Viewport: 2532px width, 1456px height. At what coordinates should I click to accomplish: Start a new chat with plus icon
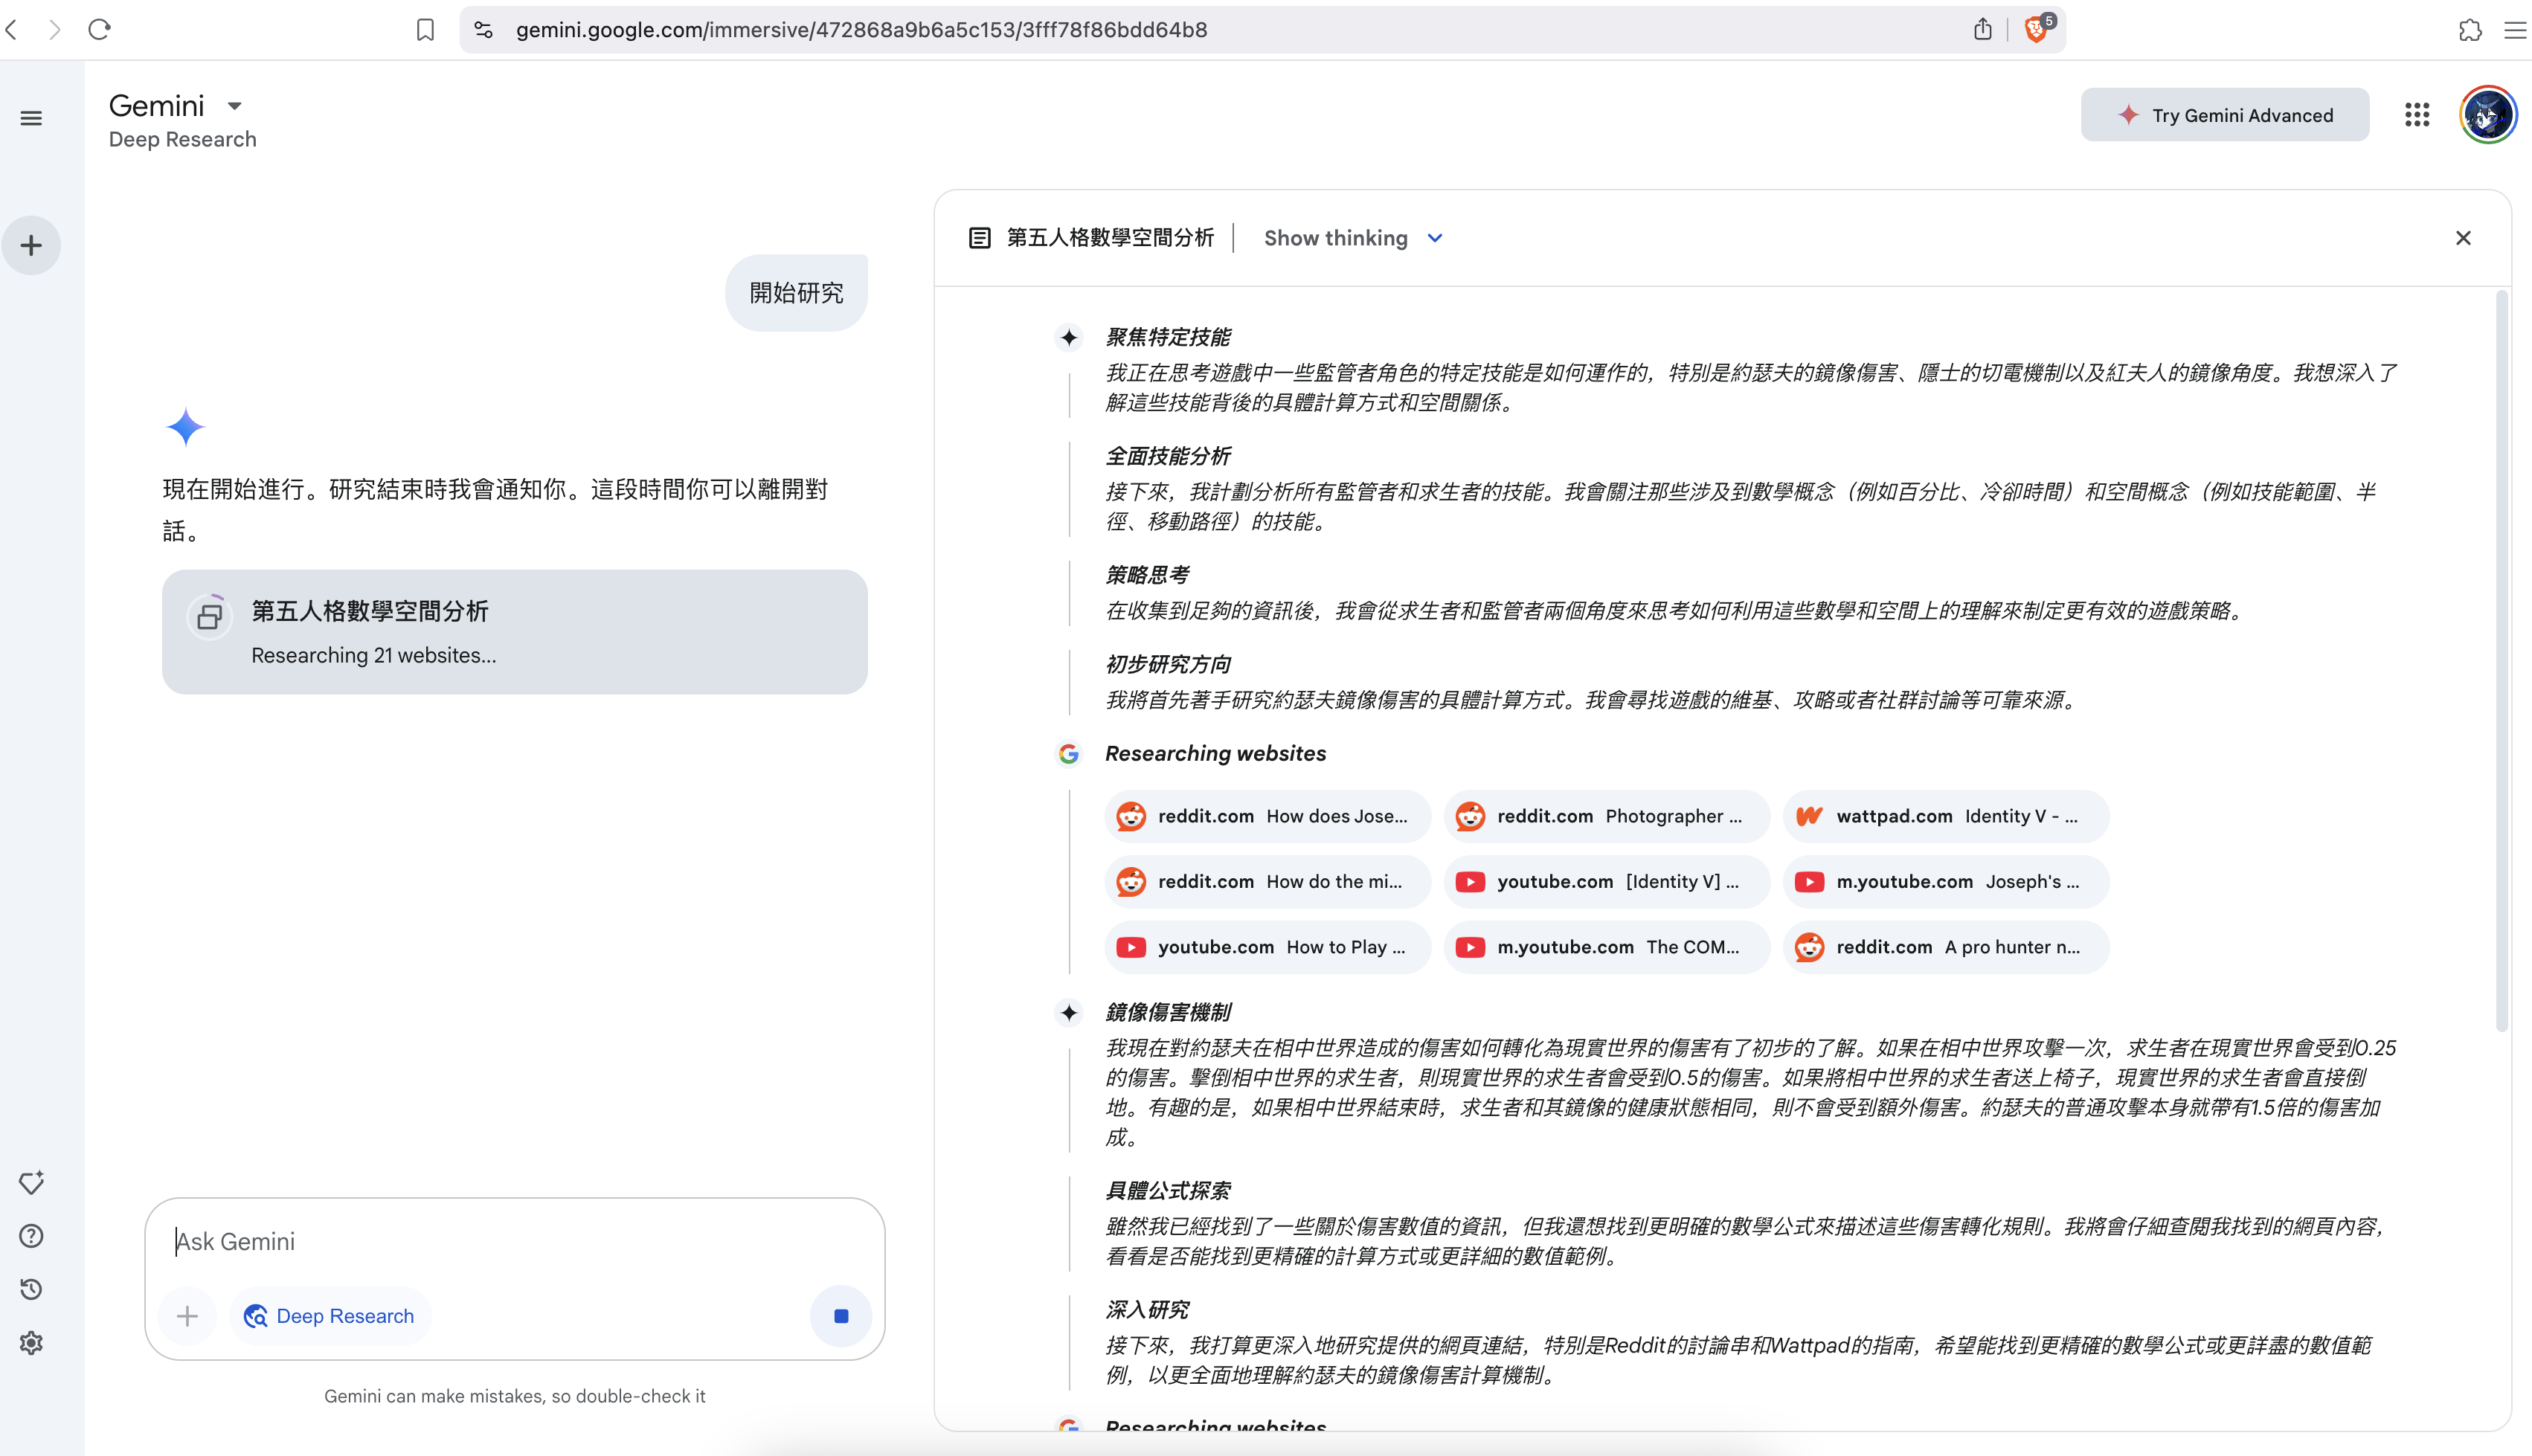(31, 245)
